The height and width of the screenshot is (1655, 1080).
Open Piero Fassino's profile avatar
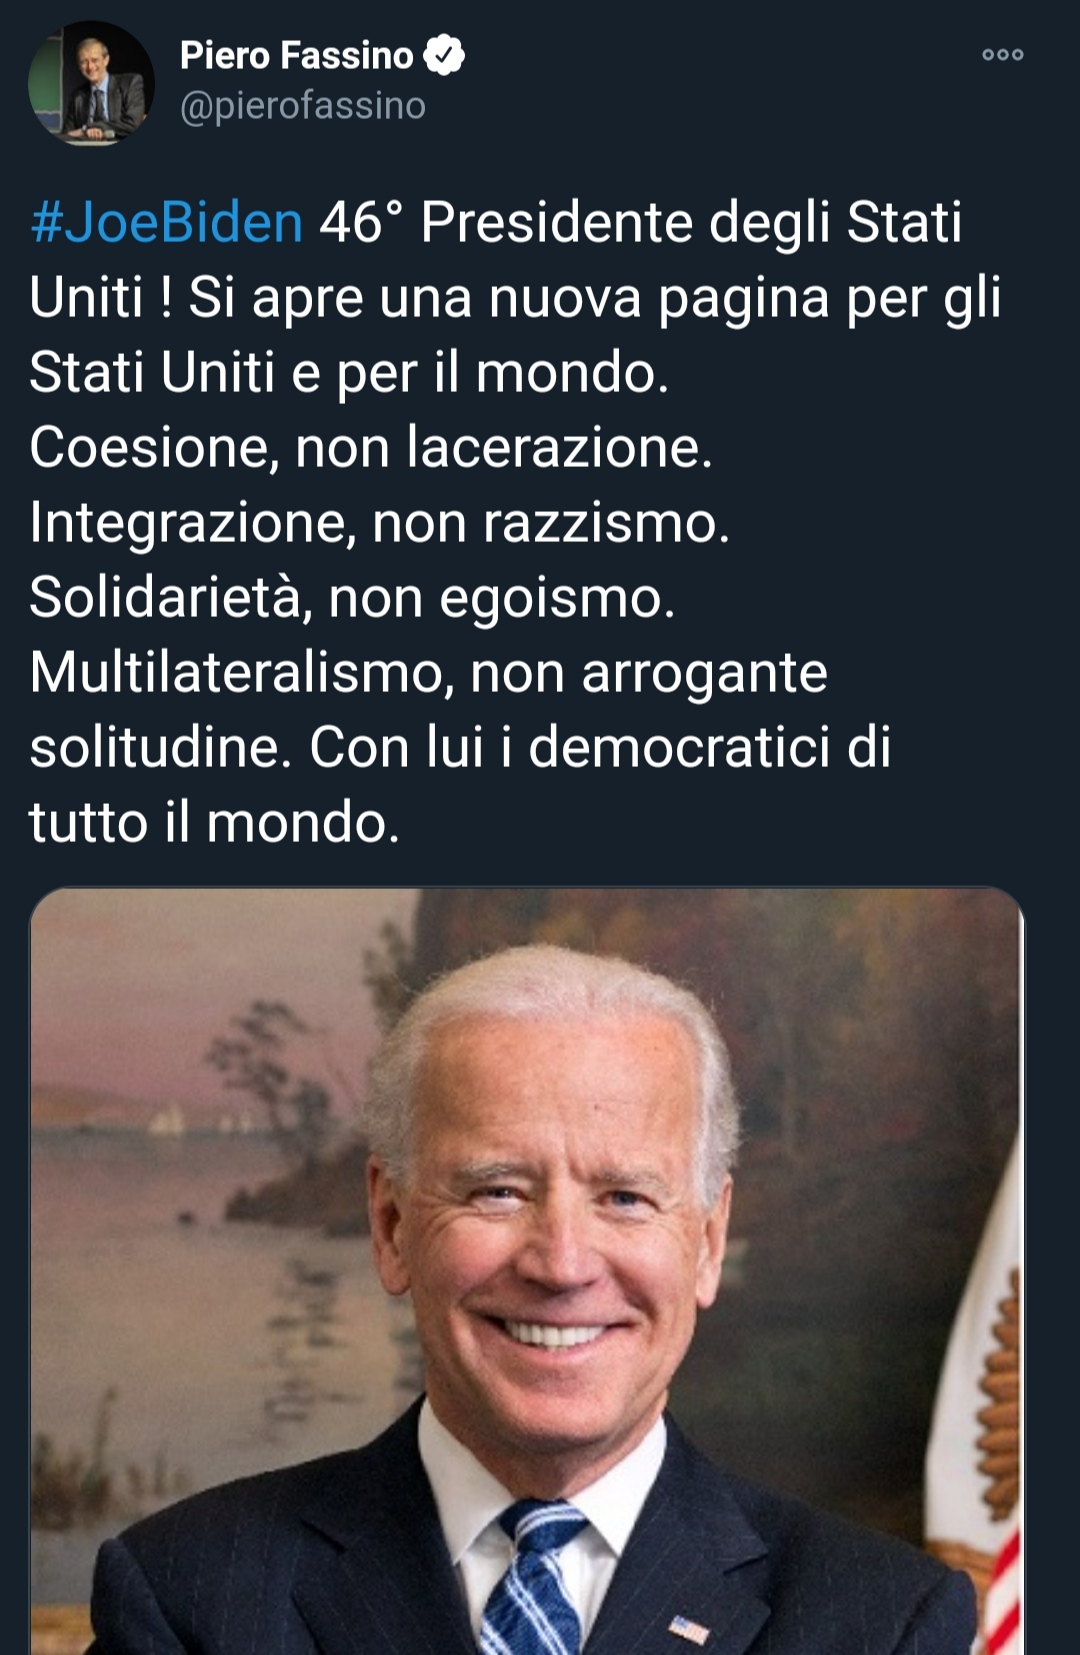point(91,83)
